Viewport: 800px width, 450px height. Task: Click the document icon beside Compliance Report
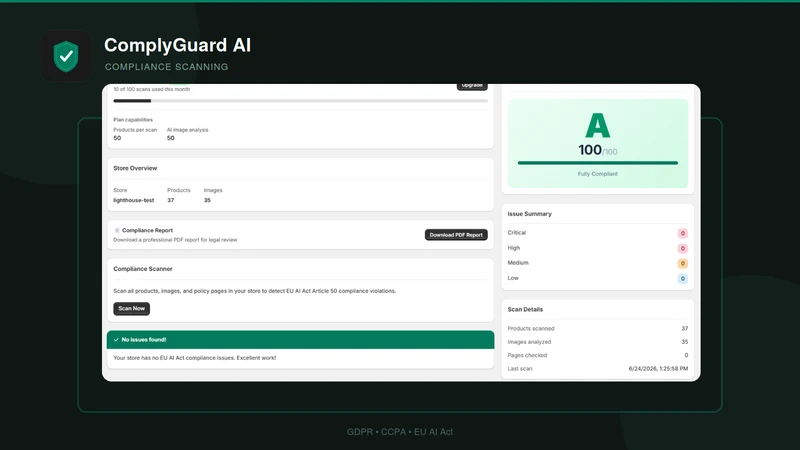[117, 230]
